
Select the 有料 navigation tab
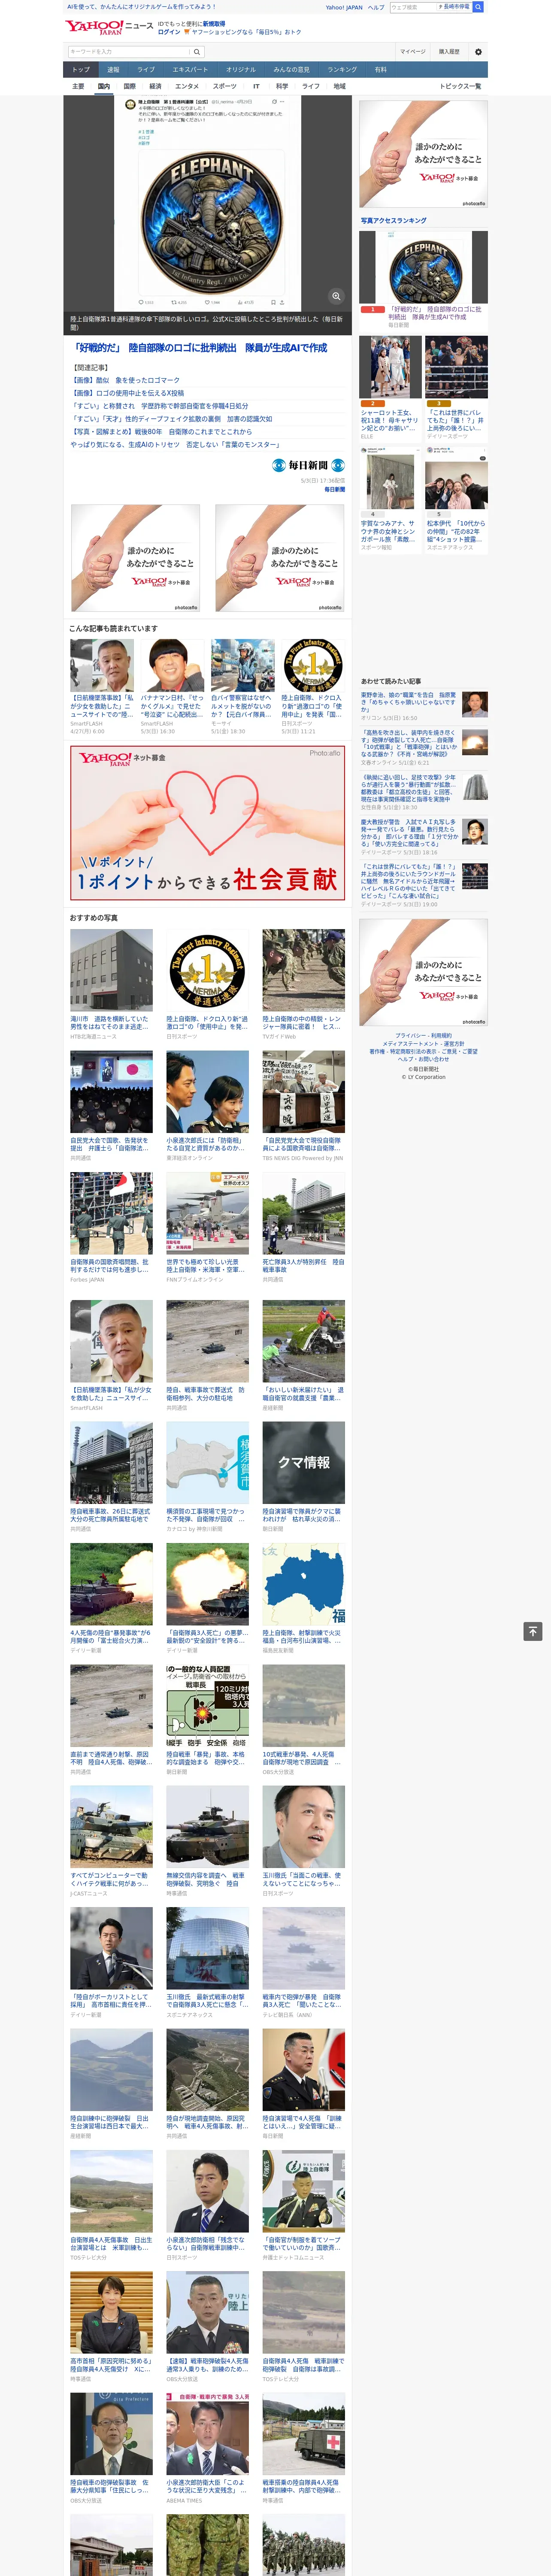[380, 70]
